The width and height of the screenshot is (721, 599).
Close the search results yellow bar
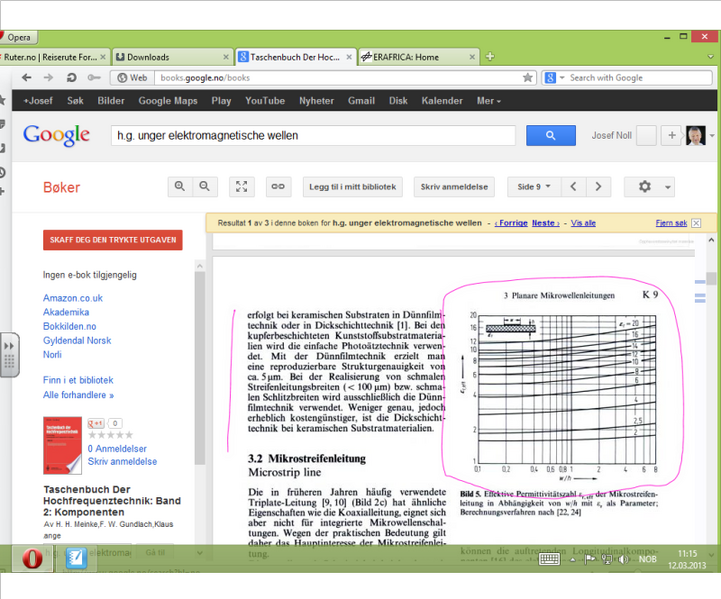click(696, 223)
